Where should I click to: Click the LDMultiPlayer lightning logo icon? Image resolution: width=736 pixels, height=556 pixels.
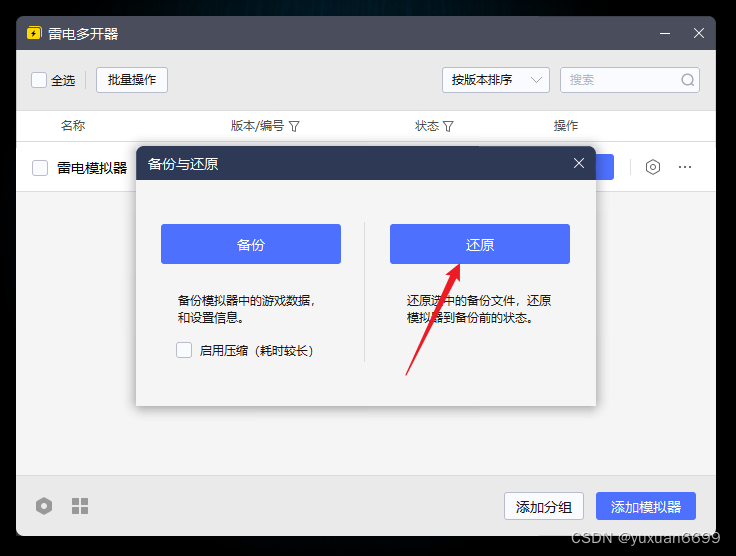point(34,33)
